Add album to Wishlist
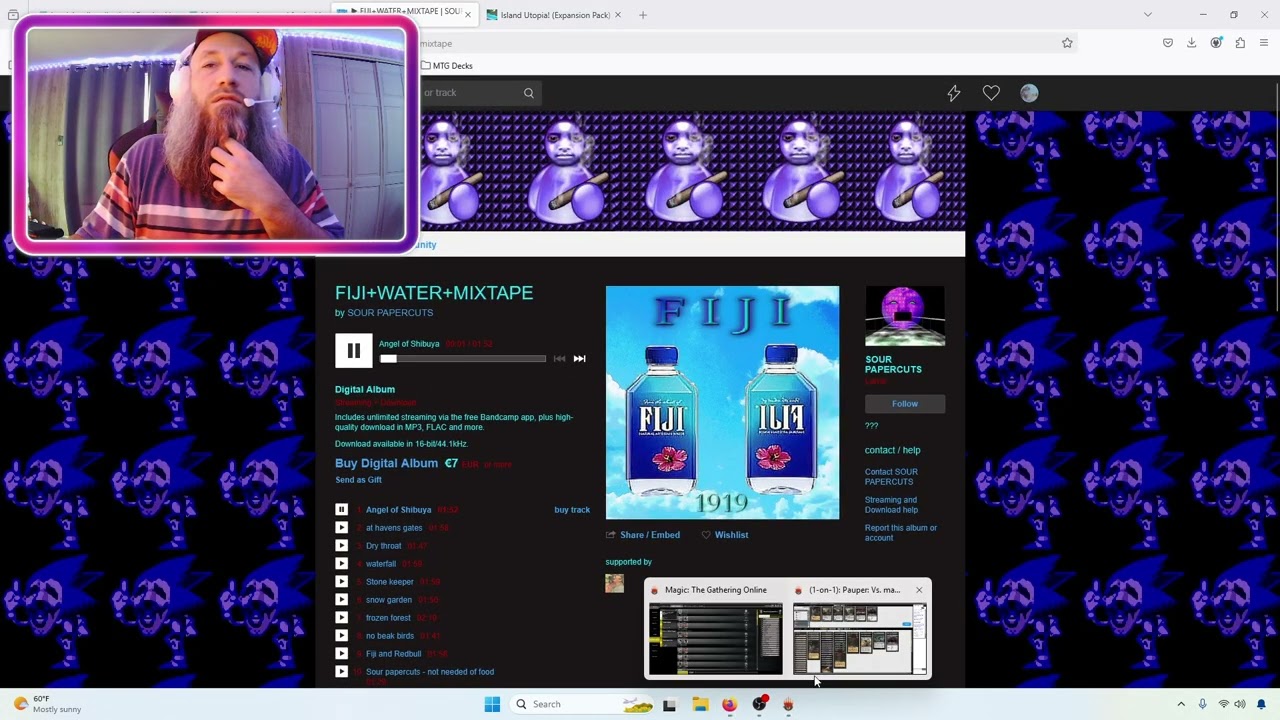 724,535
